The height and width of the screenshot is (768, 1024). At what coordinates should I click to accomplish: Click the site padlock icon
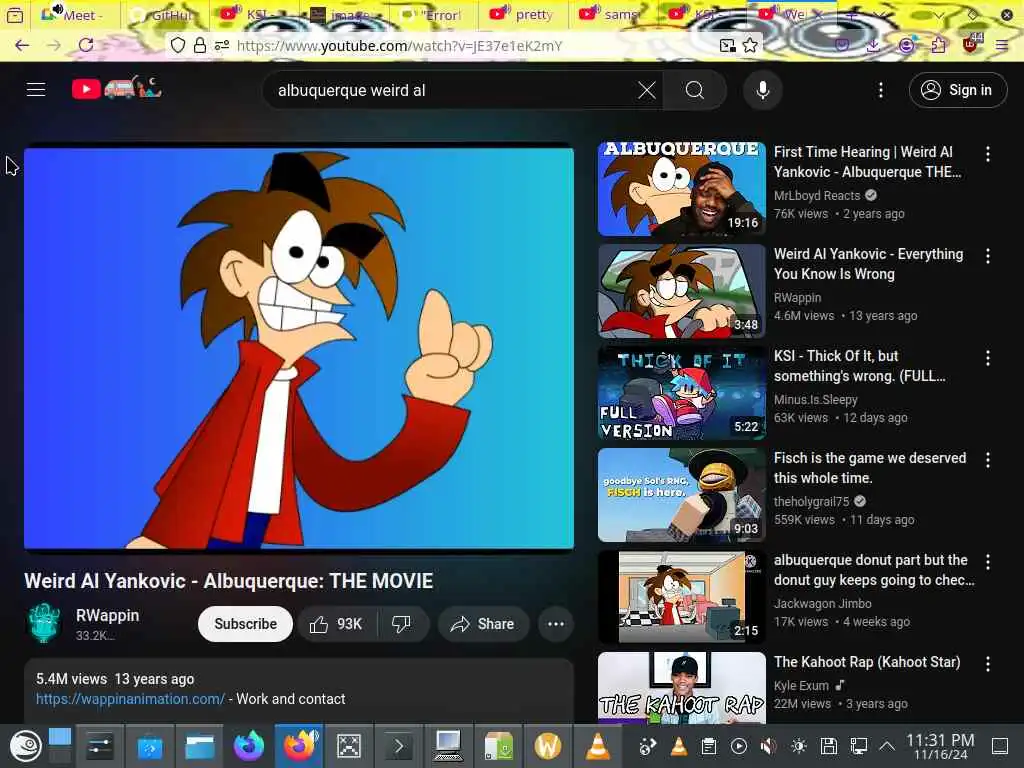point(200,45)
